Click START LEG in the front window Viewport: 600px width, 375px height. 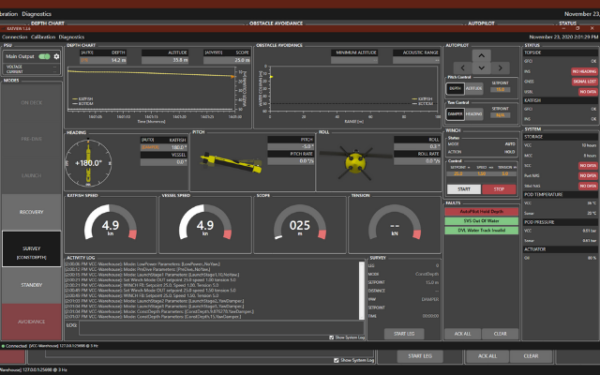[x=404, y=334]
